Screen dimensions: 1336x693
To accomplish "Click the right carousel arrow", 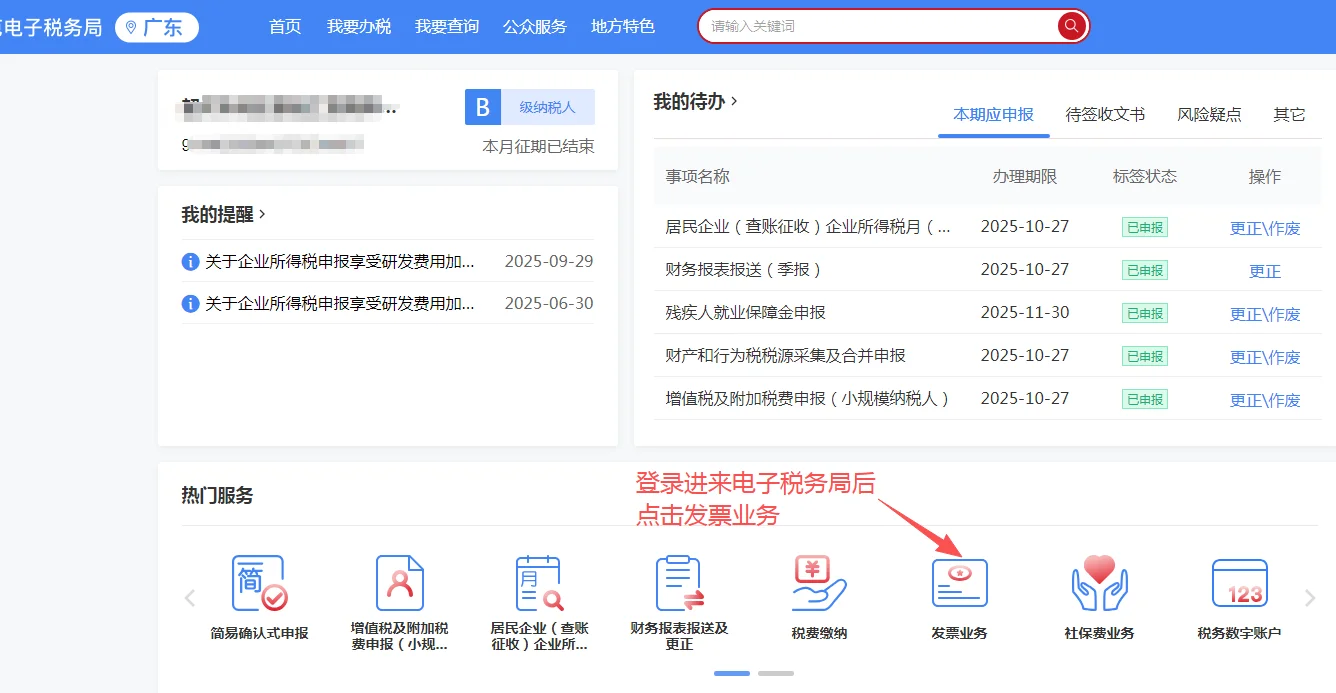I will click(x=1311, y=597).
